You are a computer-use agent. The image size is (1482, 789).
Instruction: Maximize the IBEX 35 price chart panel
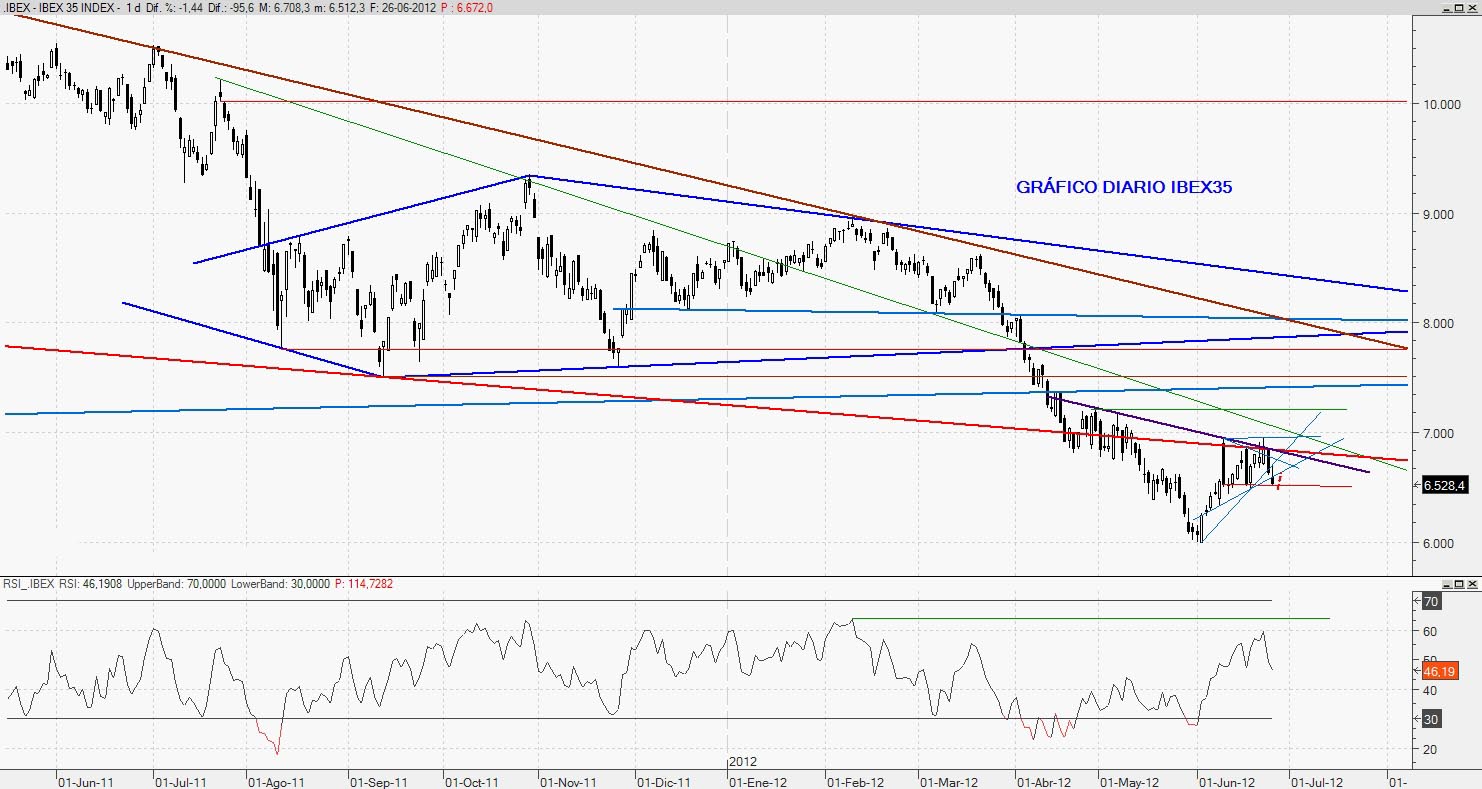click(1459, 8)
